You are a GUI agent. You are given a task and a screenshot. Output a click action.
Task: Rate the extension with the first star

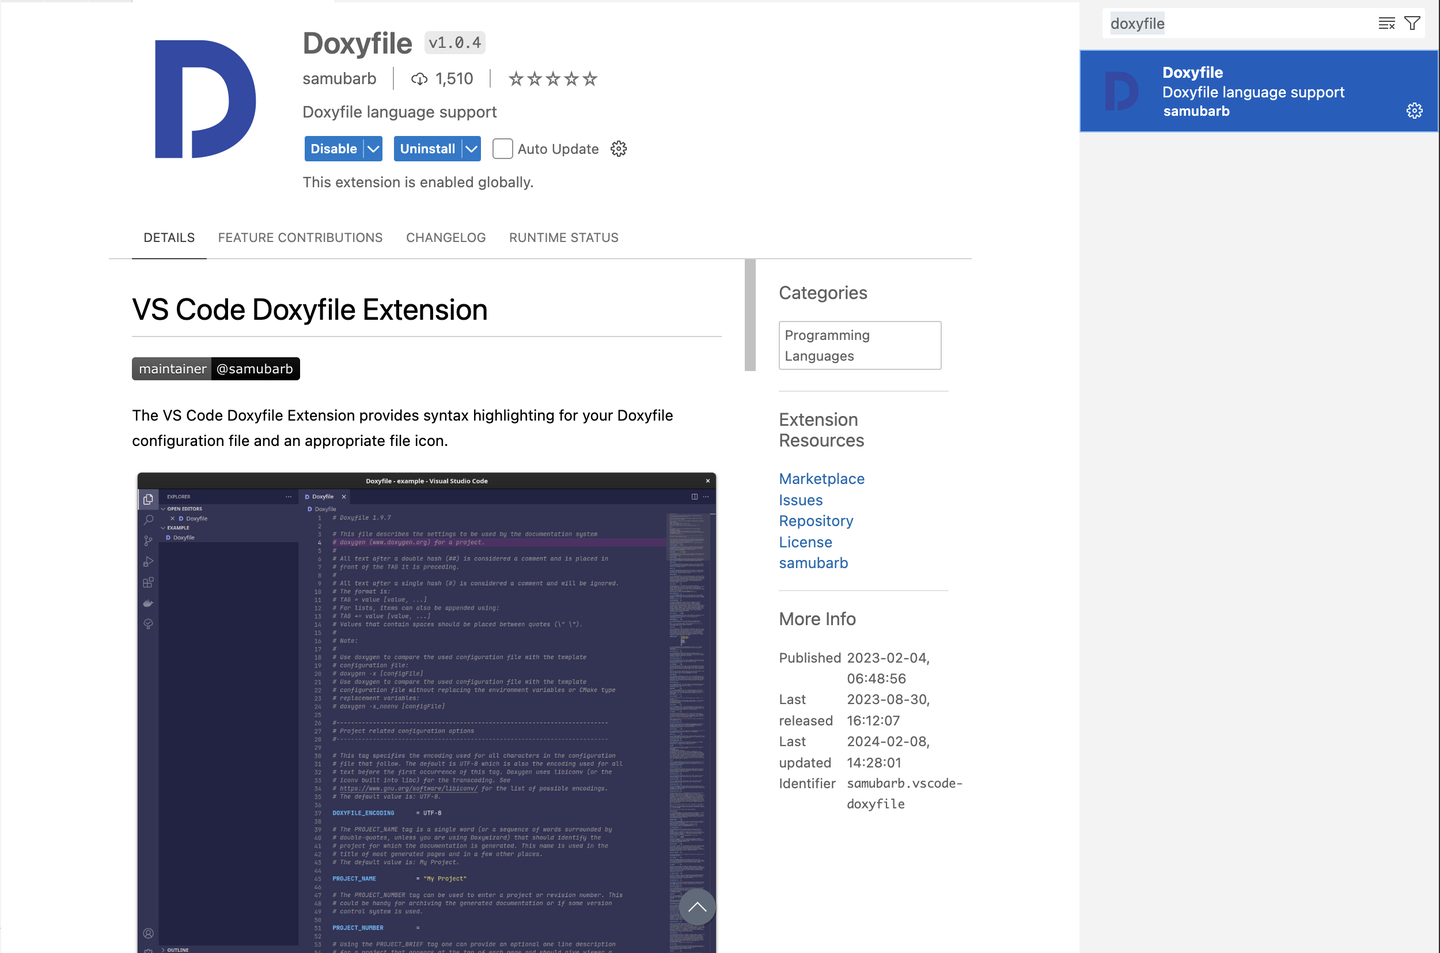coord(517,78)
